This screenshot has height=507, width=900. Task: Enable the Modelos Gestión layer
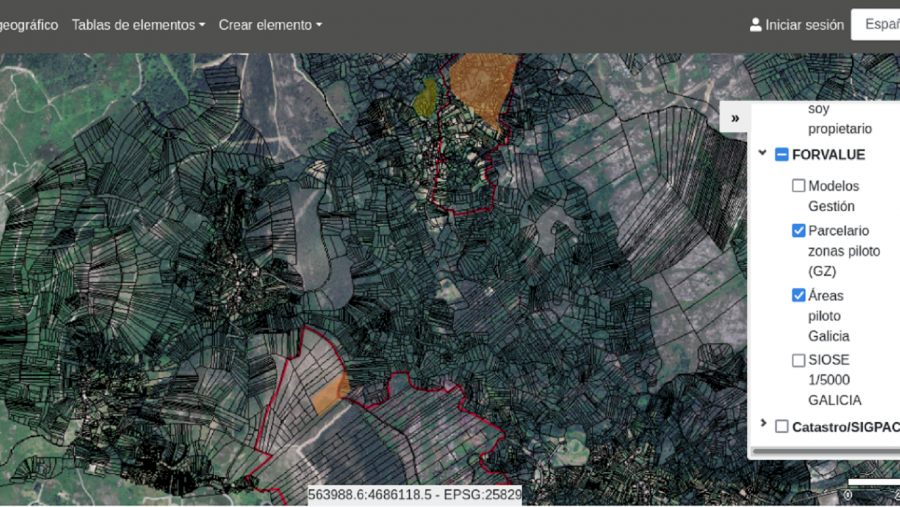798,186
